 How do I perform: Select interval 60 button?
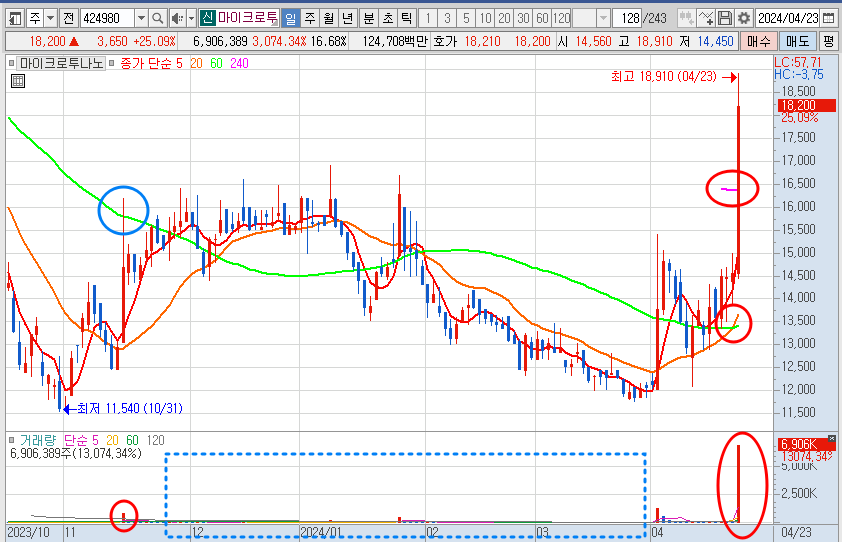(542, 19)
